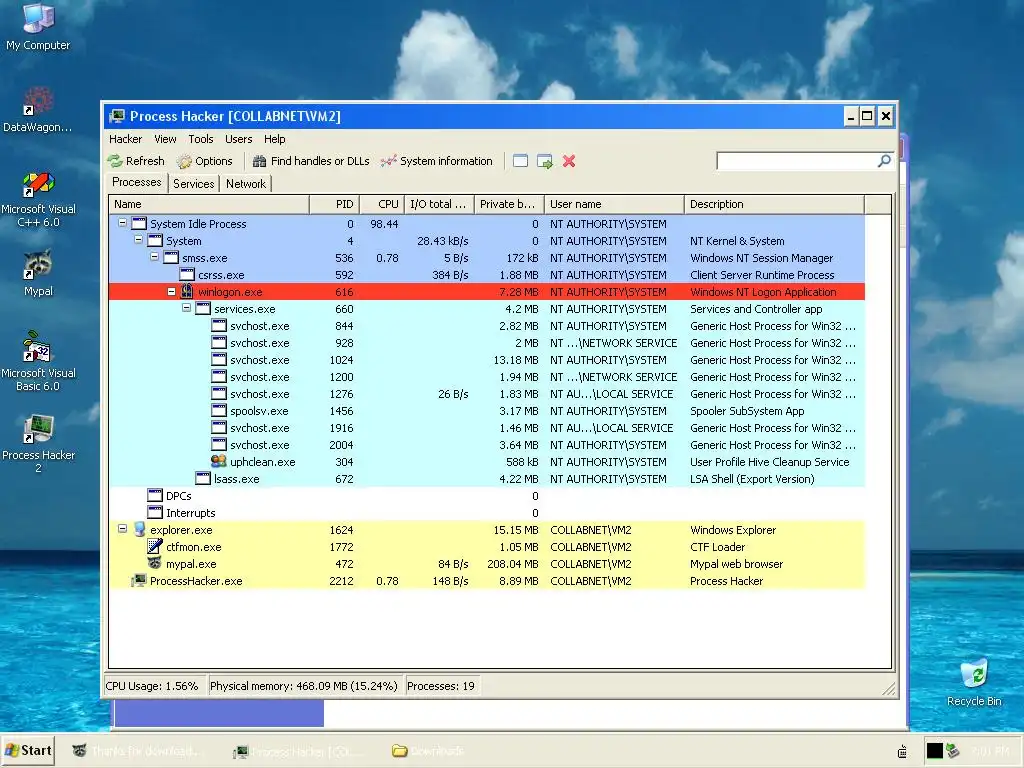Screen dimensions: 1024x768
Task: Collapse the System tree node
Action: tap(138, 240)
